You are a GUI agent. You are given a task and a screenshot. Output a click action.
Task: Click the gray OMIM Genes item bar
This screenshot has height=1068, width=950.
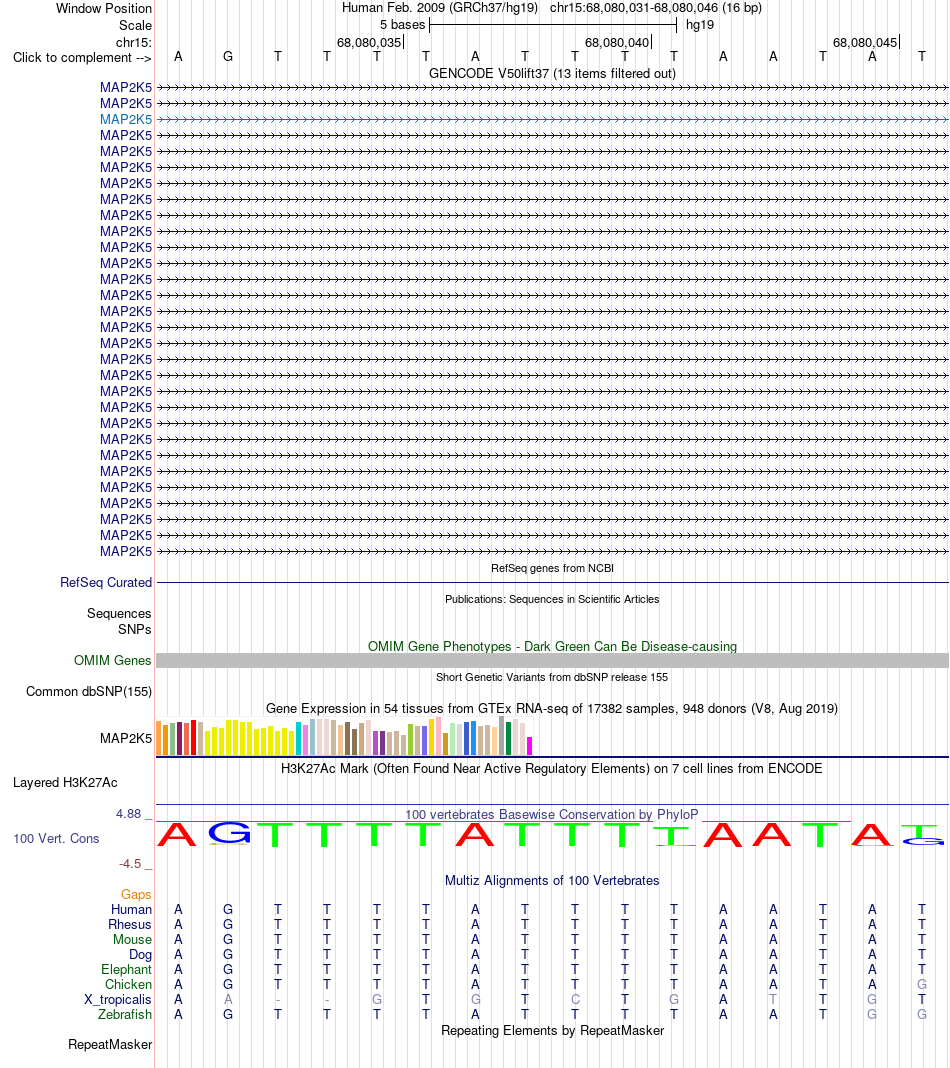552,661
